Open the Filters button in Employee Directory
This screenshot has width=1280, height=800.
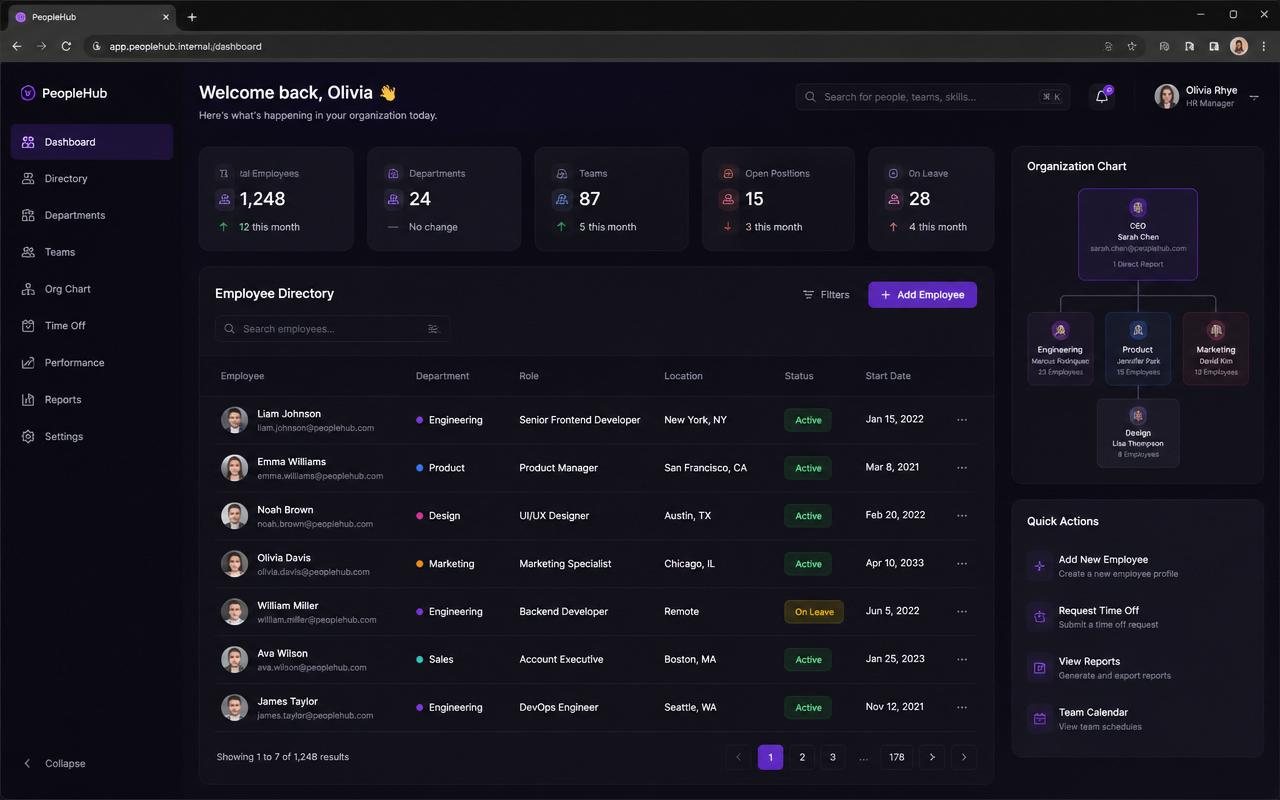tap(826, 295)
